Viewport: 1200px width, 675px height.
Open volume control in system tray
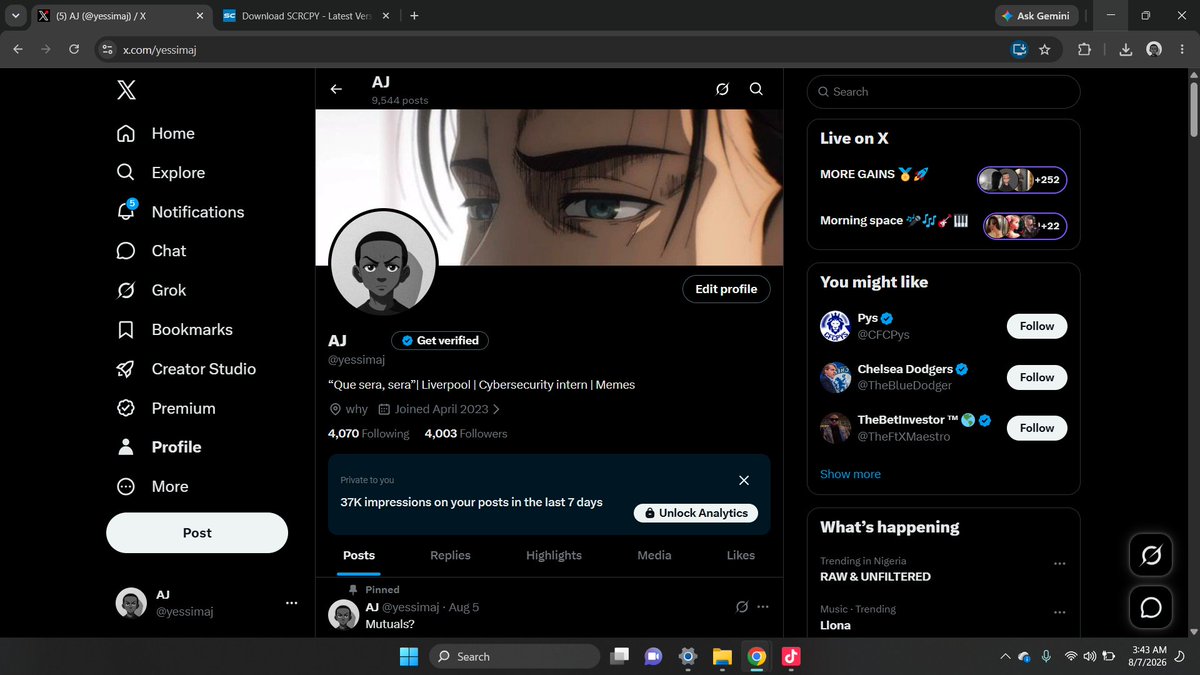click(x=1089, y=656)
